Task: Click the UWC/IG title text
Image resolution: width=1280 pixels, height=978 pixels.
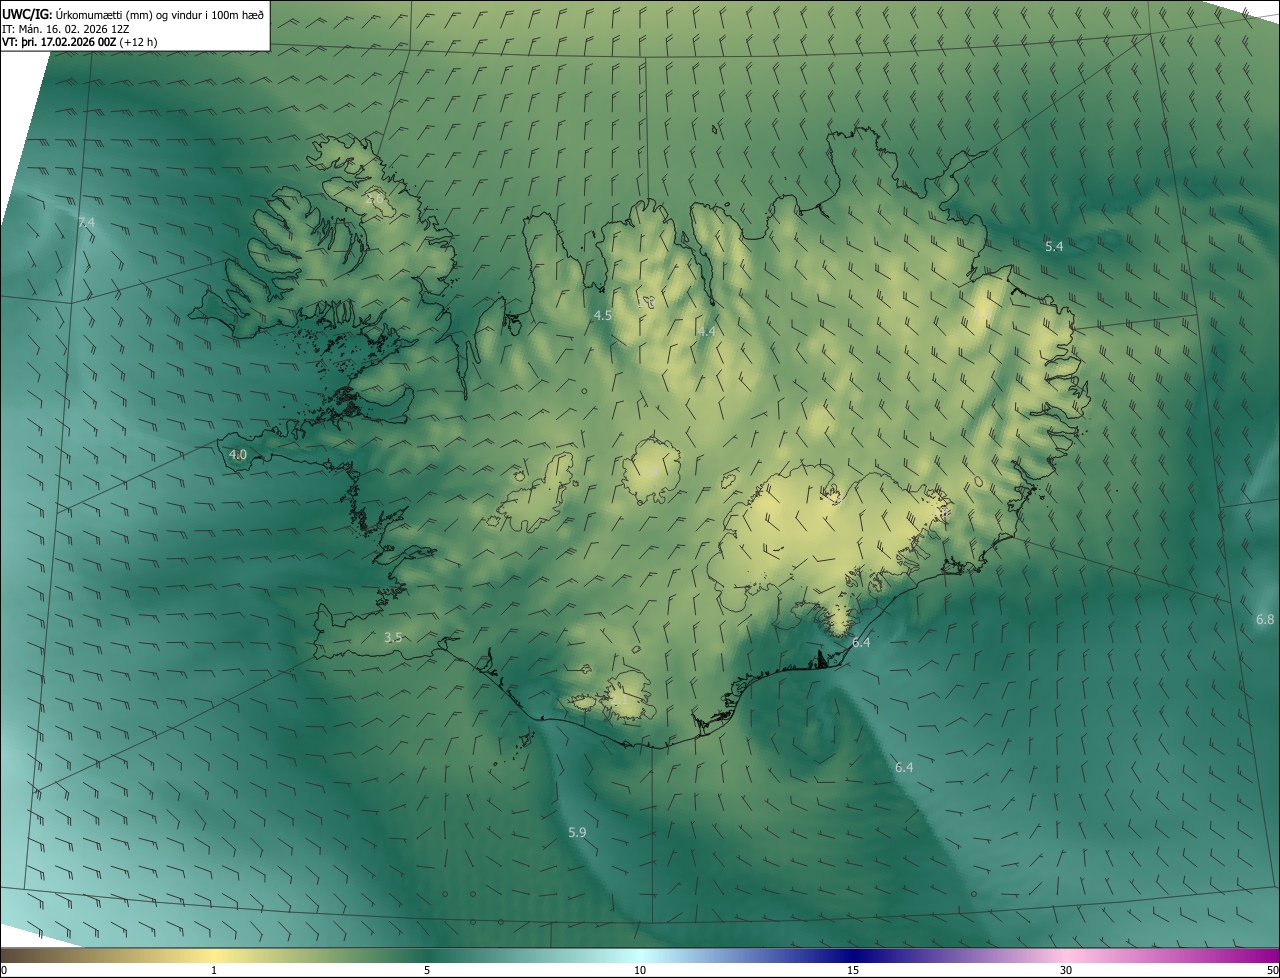Action: [27, 14]
